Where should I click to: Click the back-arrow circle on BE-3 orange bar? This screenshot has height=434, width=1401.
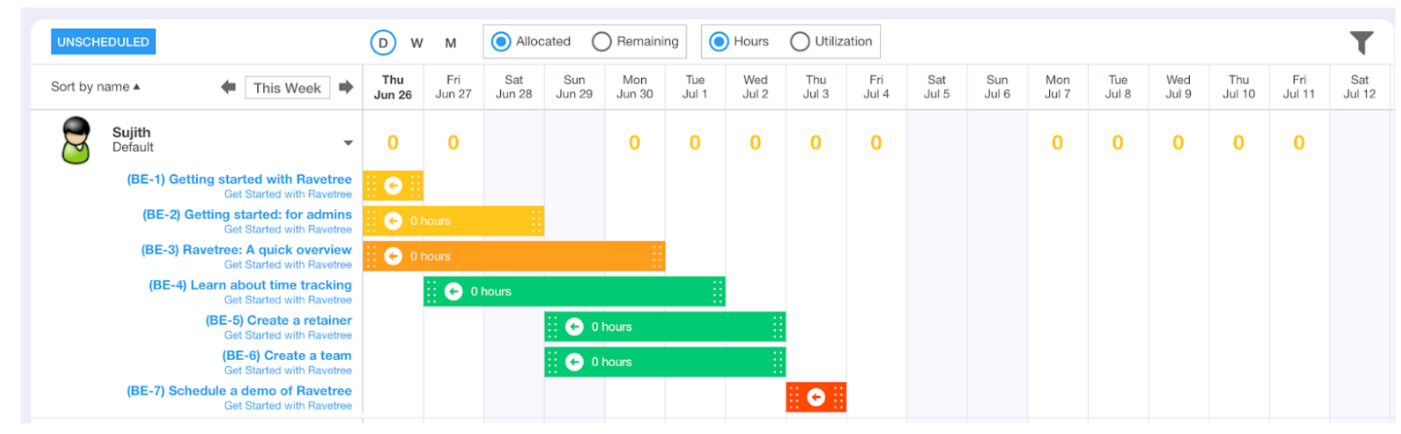tap(393, 256)
